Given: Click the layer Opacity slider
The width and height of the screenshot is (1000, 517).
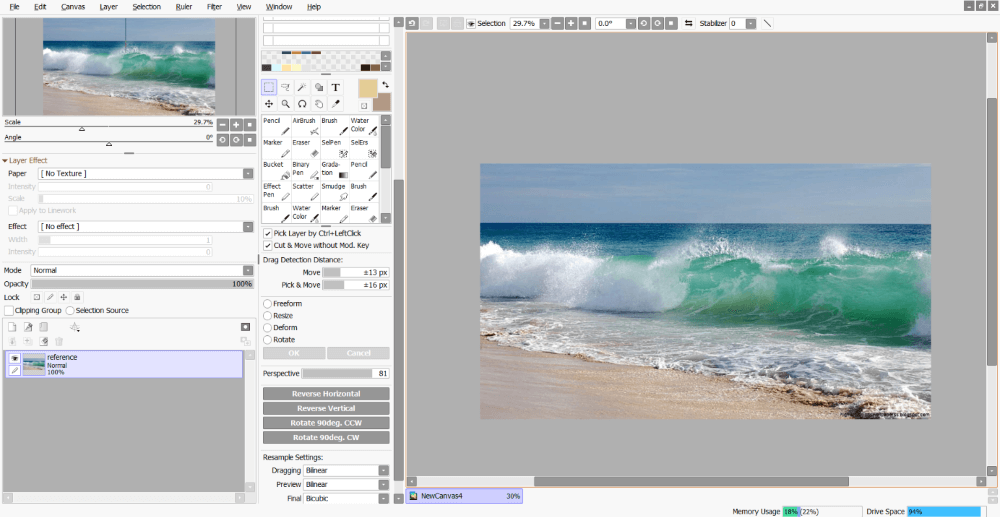Looking at the screenshot, I should click(x=142, y=284).
